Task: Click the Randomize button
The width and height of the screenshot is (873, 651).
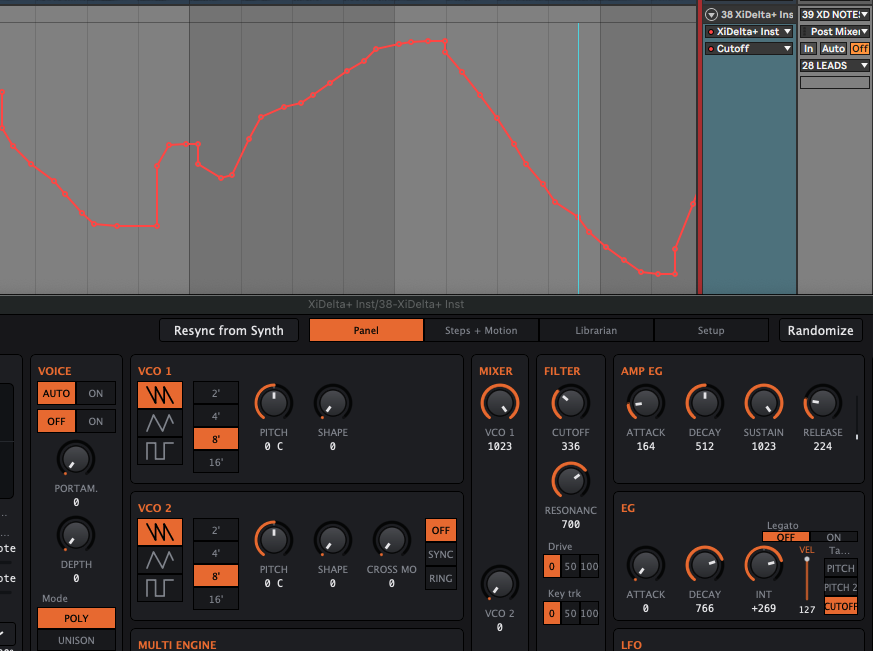Action: coord(820,330)
